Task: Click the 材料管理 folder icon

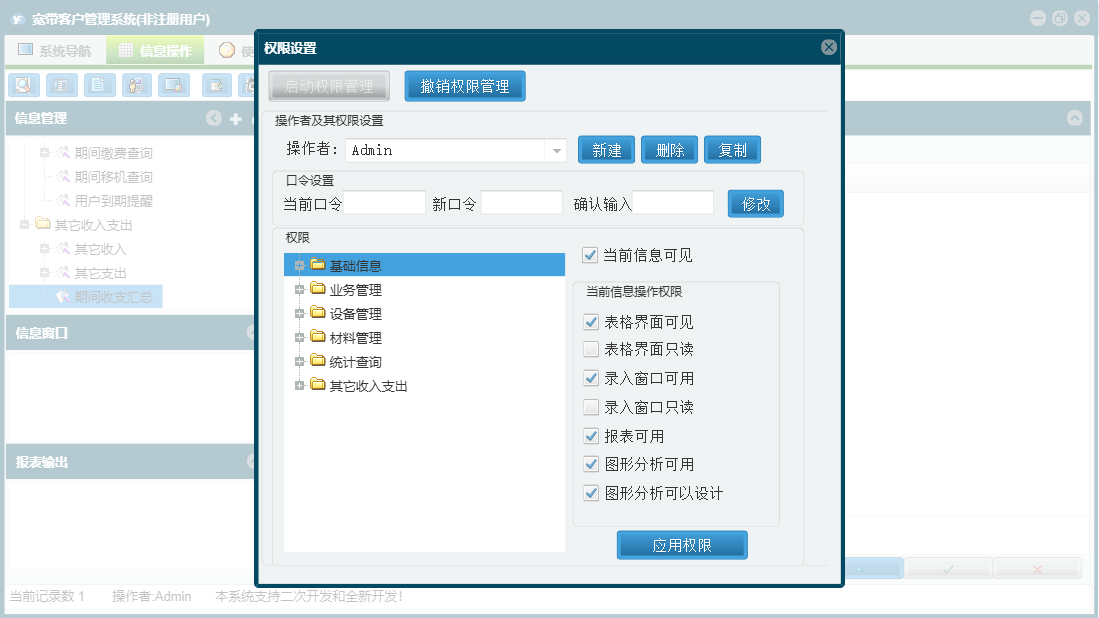Action: 318,337
